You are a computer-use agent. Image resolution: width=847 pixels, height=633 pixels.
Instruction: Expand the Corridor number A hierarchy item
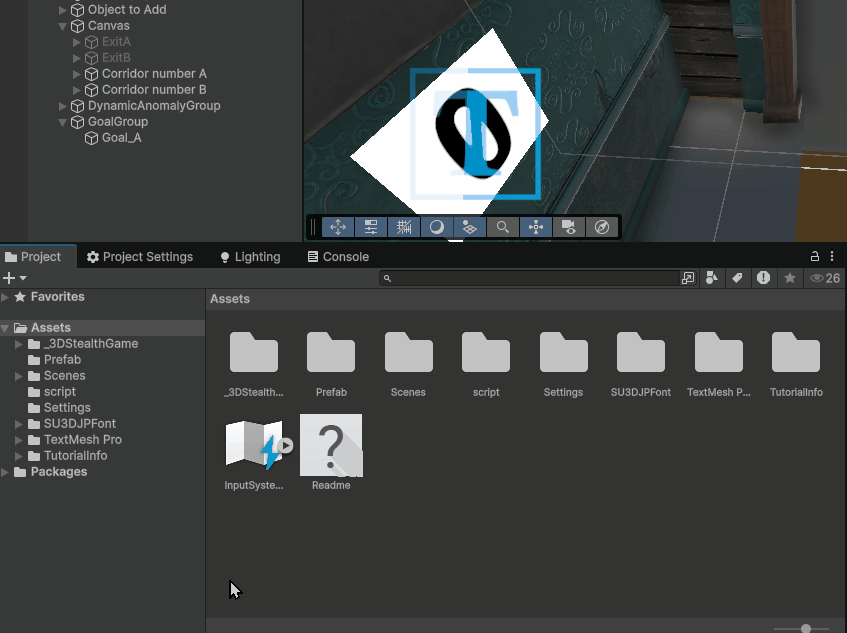click(78, 74)
